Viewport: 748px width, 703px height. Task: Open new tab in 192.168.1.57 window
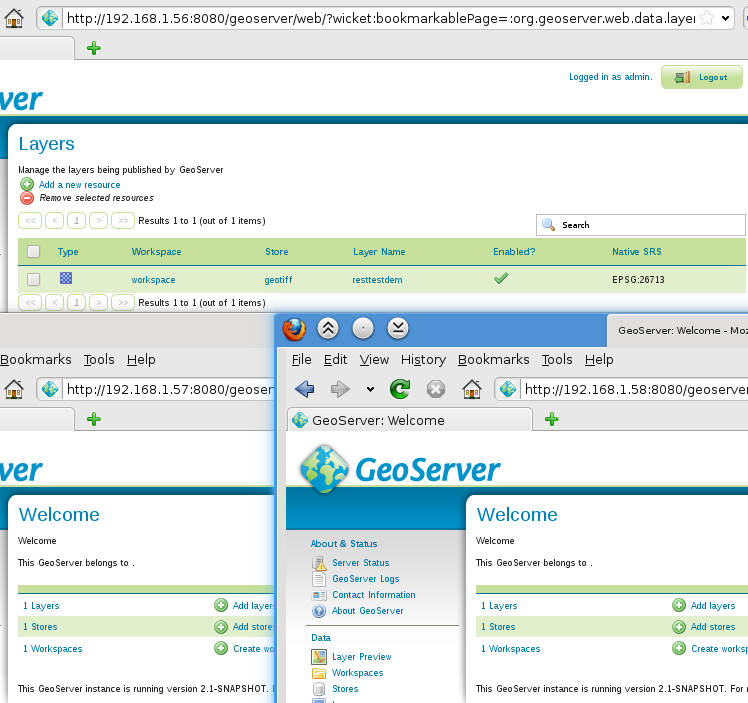click(94, 420)
